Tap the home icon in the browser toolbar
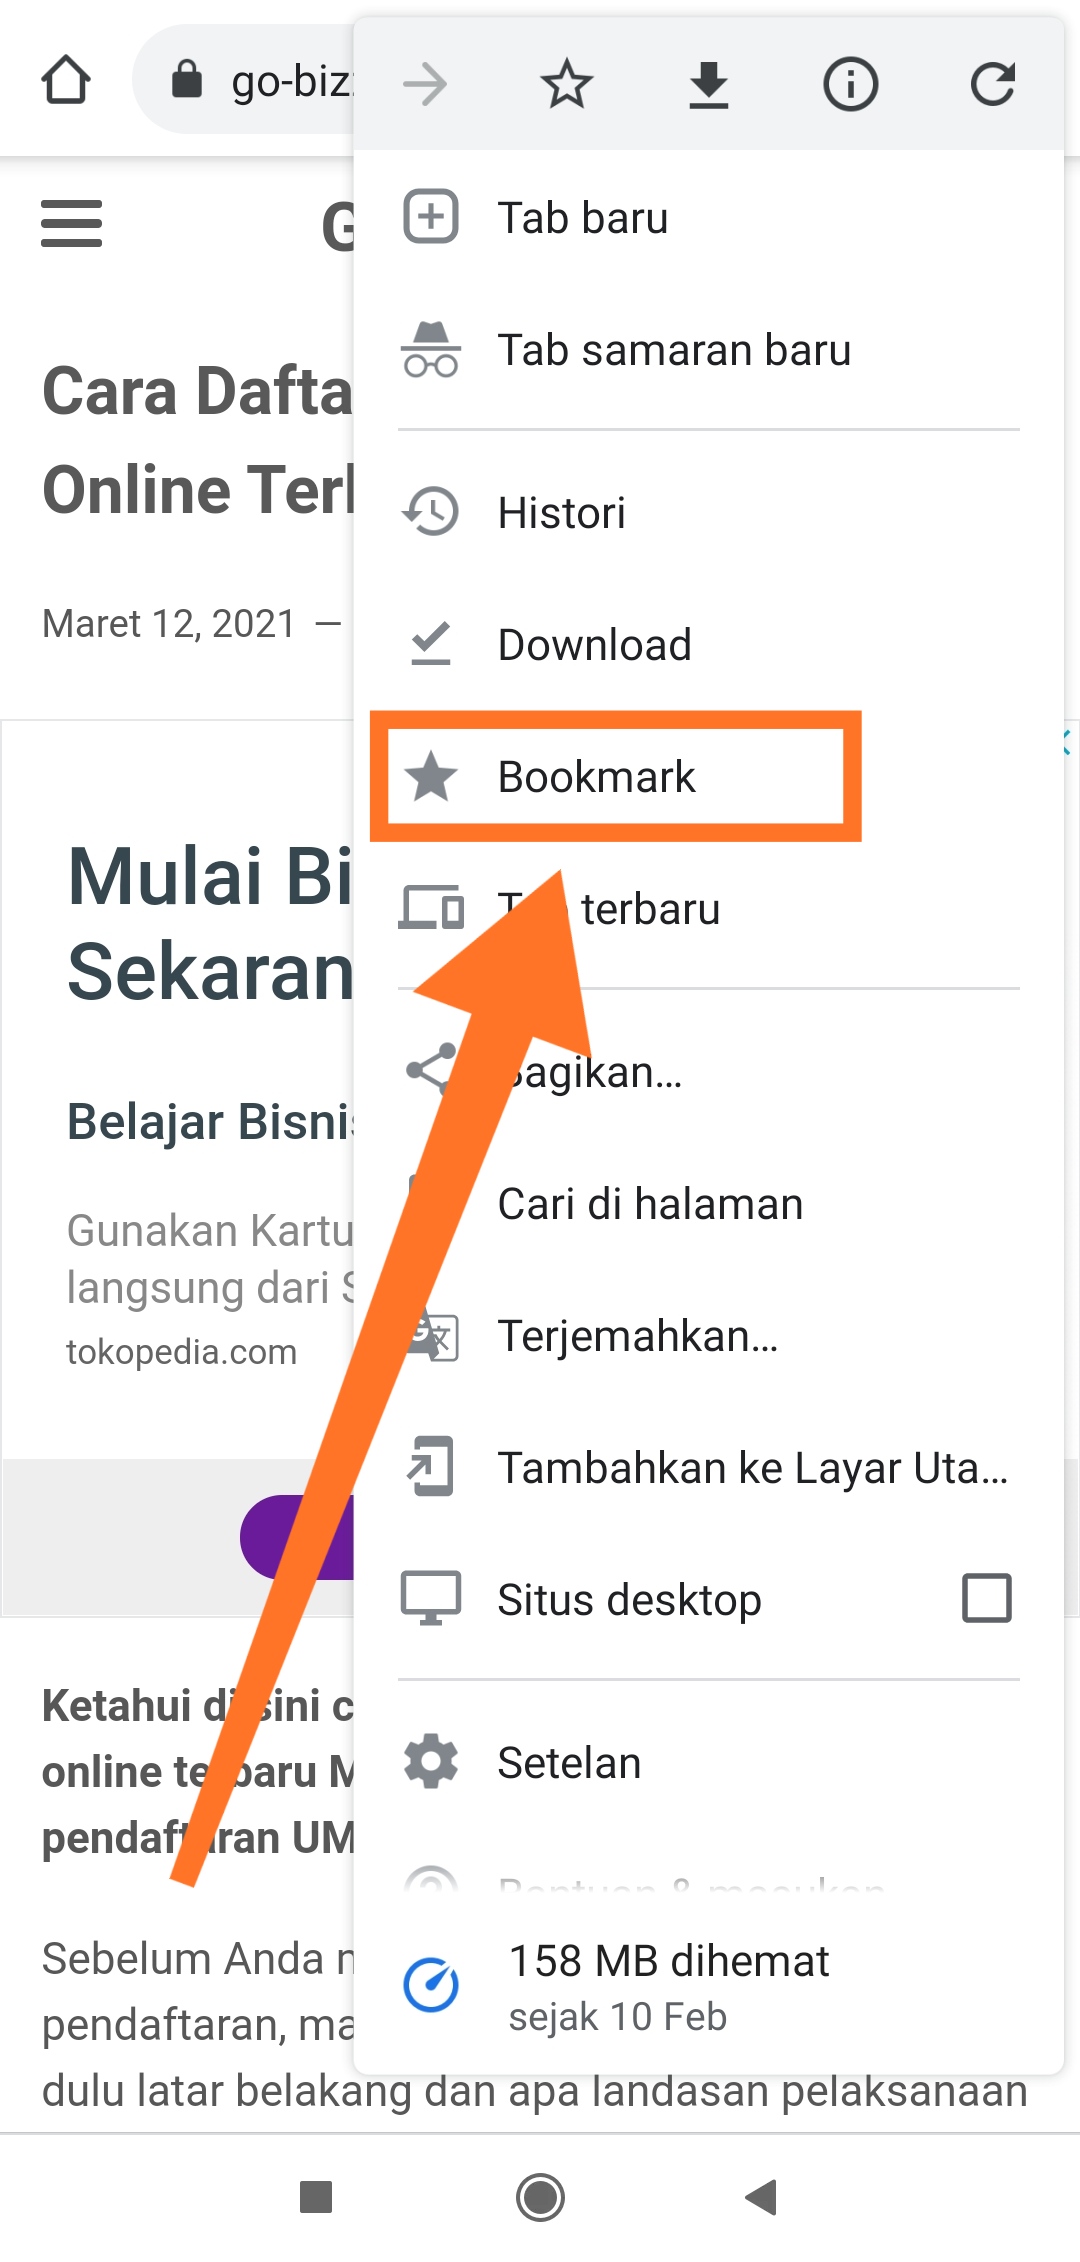 click(x=66, y=81)
